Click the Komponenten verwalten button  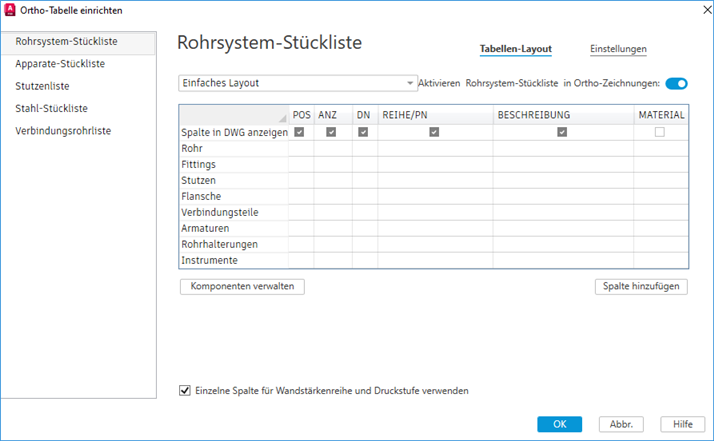tap(242, 286)
